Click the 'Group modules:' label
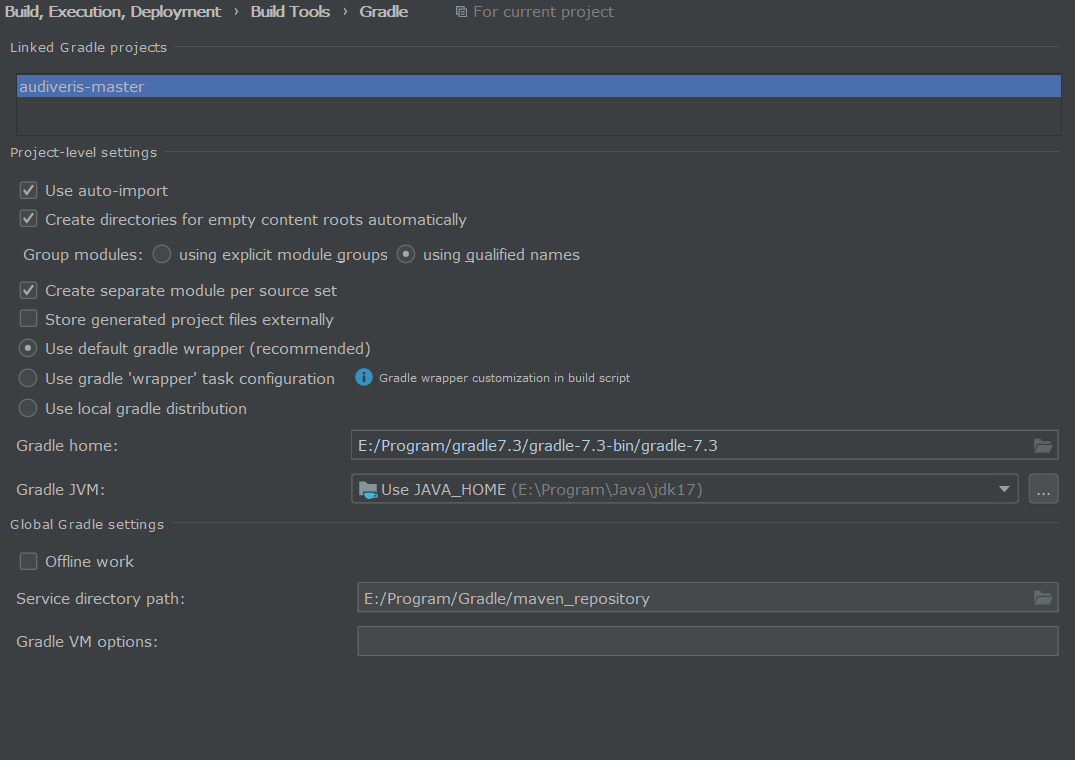Viewport: 1075px width, 760px height. click(83, 254)
